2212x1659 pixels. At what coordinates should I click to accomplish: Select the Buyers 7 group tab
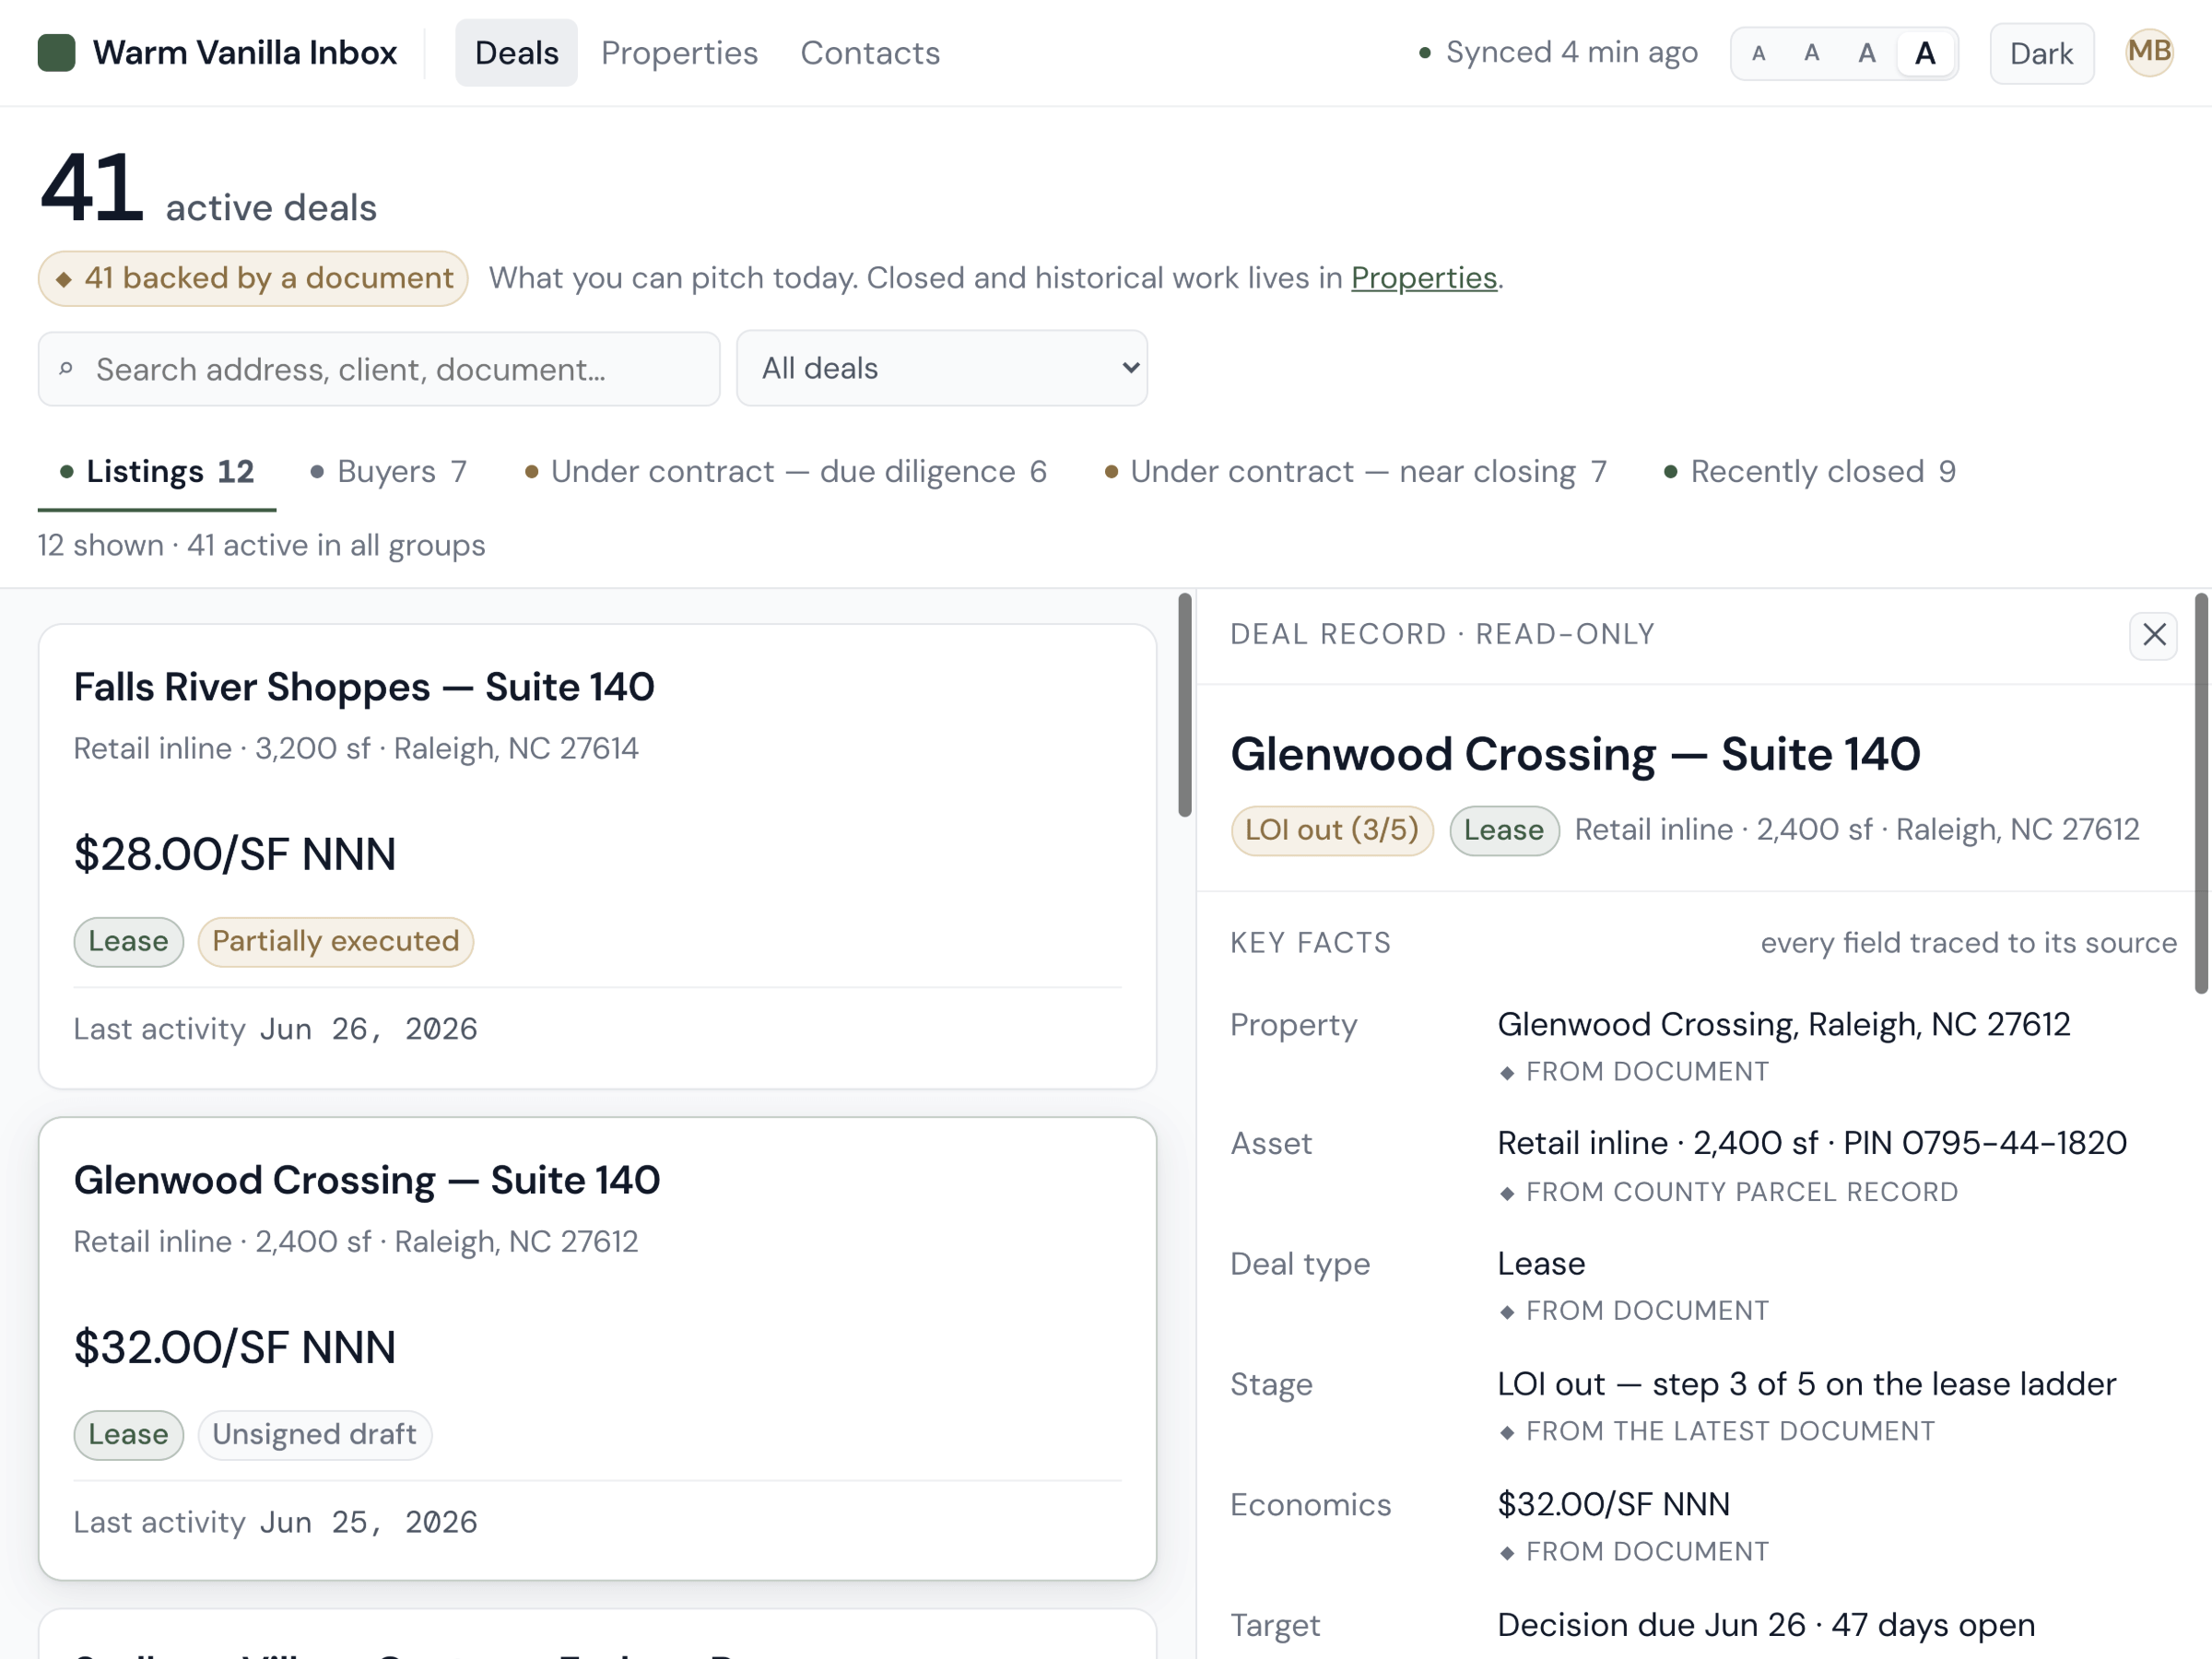point(388,472)
